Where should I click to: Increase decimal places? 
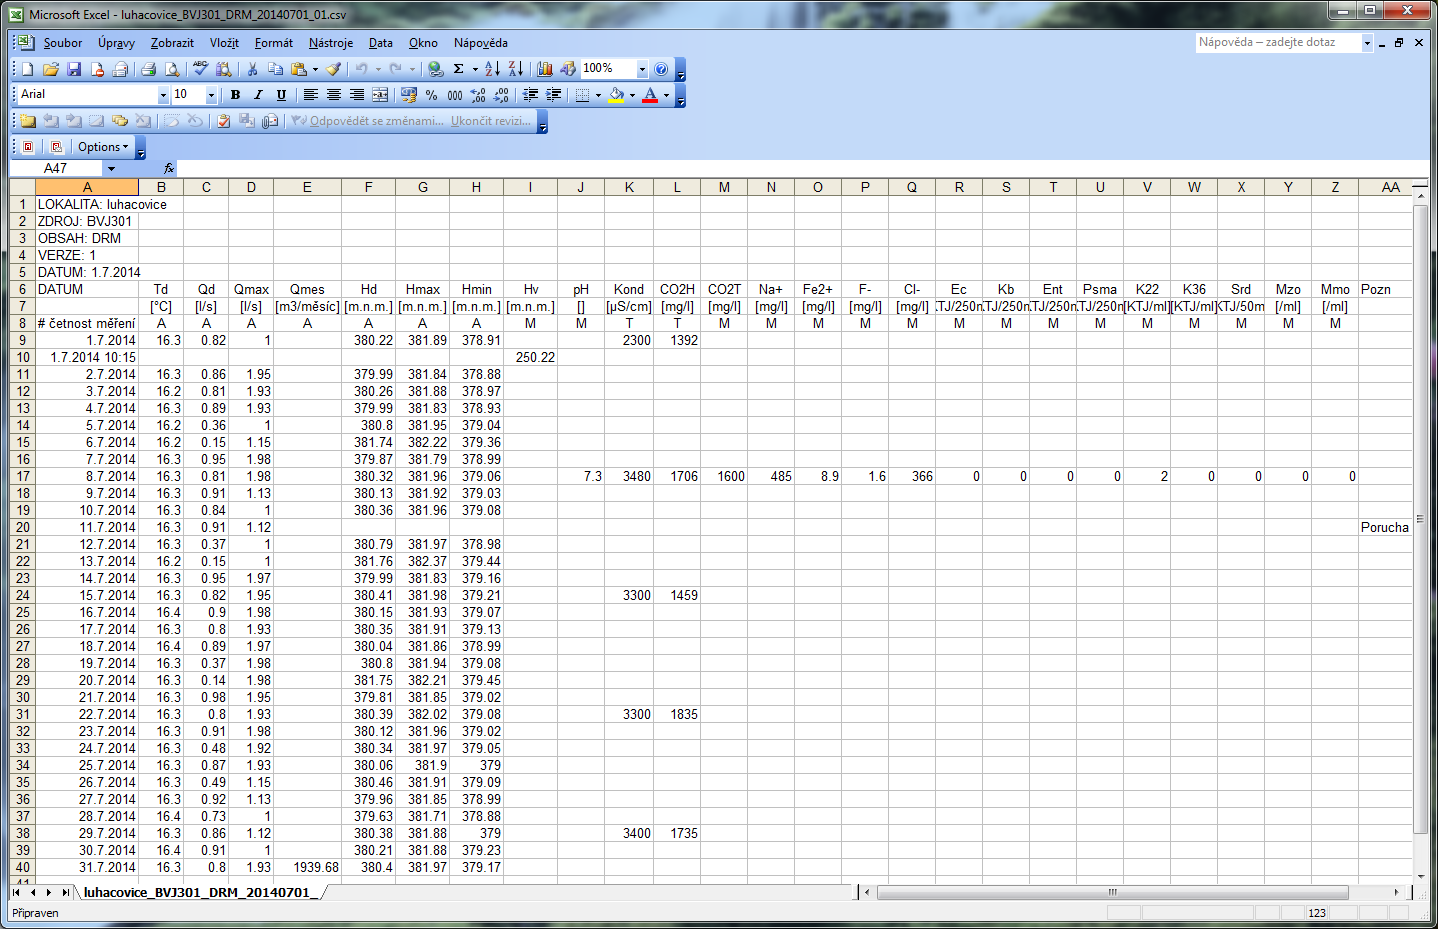(x=478, y=95)
